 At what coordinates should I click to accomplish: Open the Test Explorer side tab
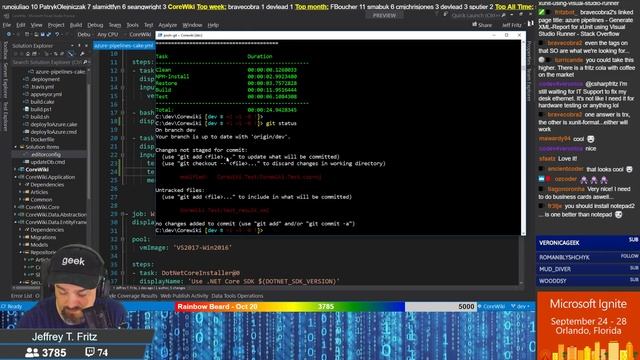[5, 116]
